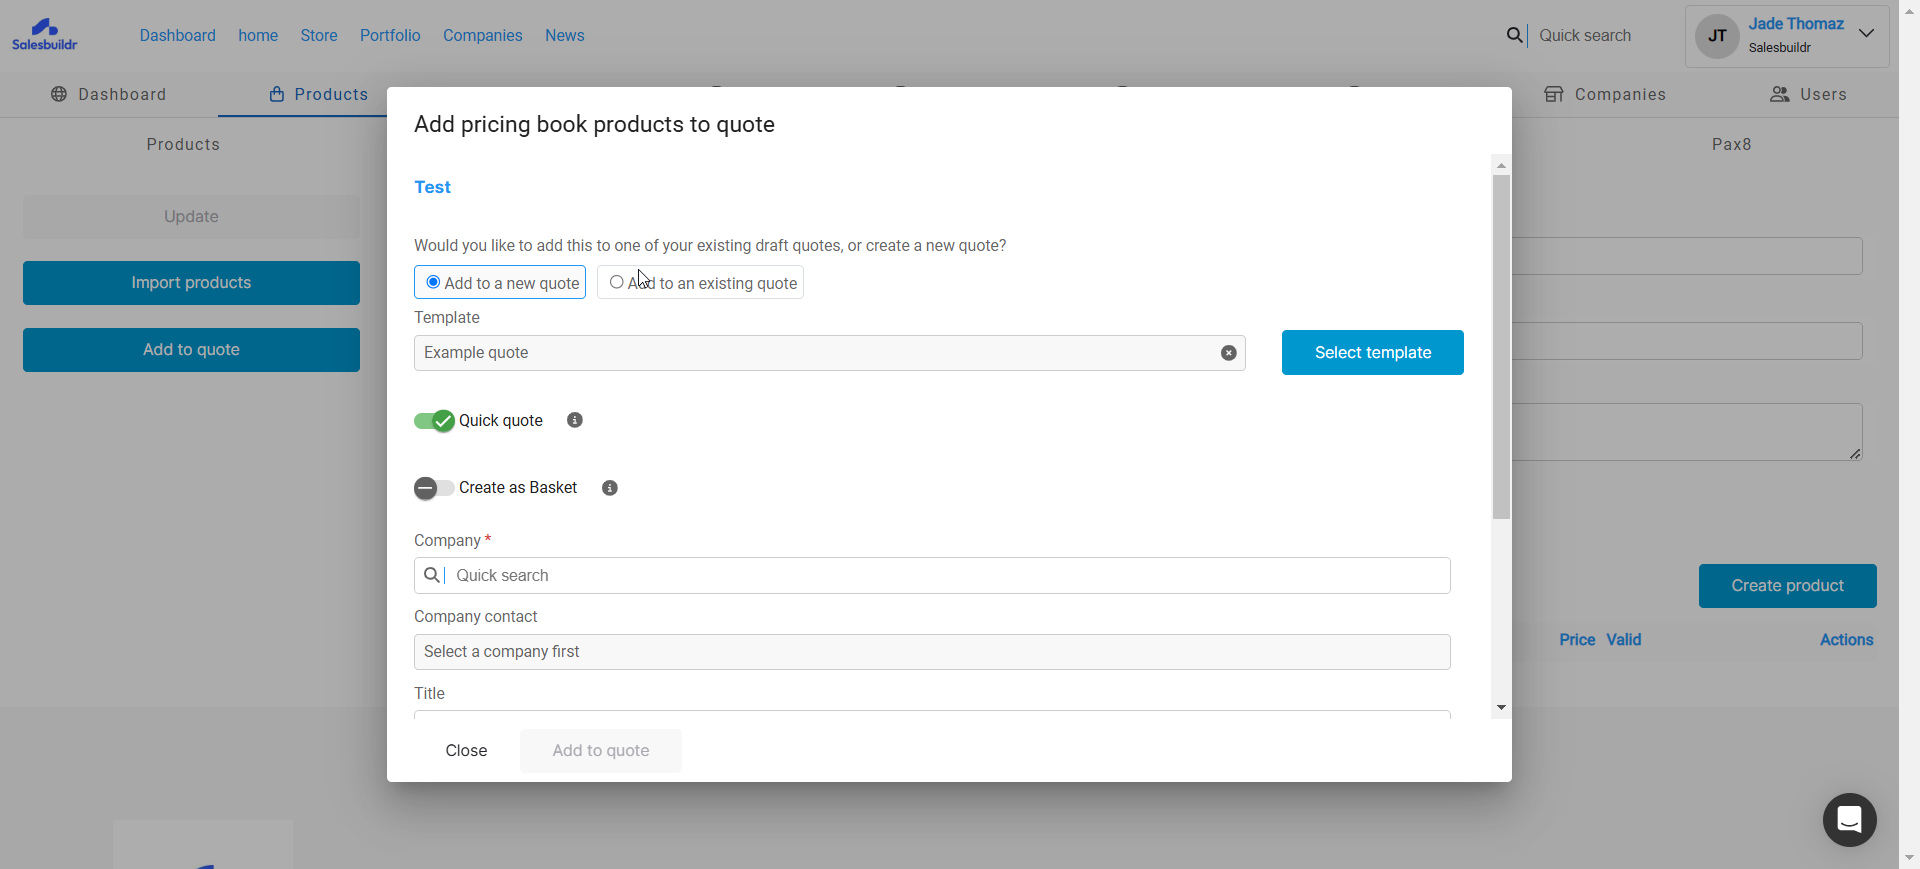Click the Salesbuildr logo
Screen dimensions: 1920x869
point(45,35)
